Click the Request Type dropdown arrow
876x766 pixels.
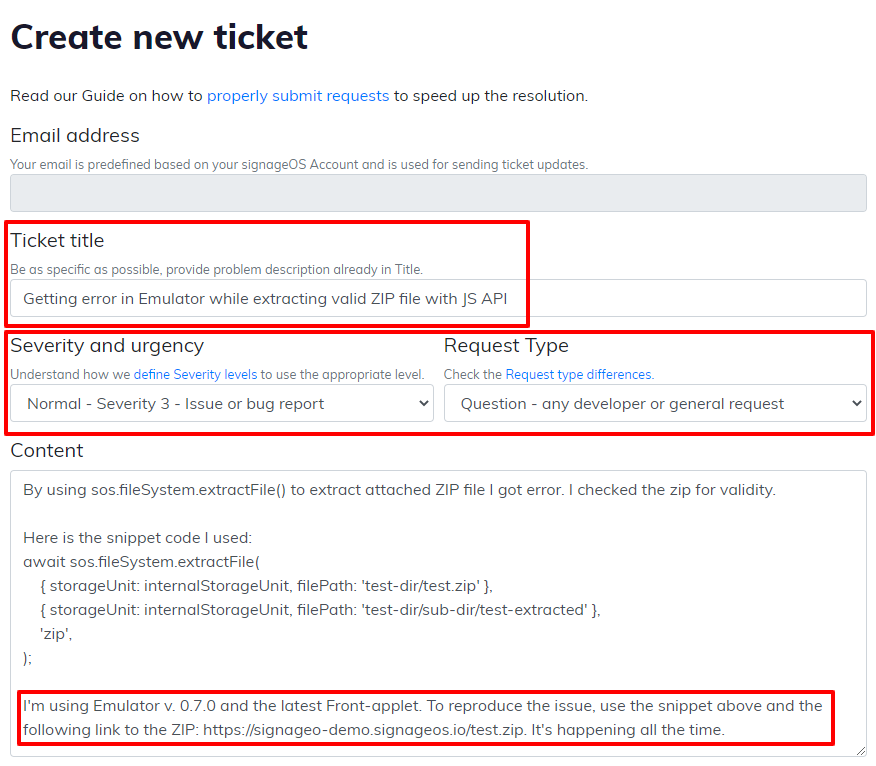point(856,402)
